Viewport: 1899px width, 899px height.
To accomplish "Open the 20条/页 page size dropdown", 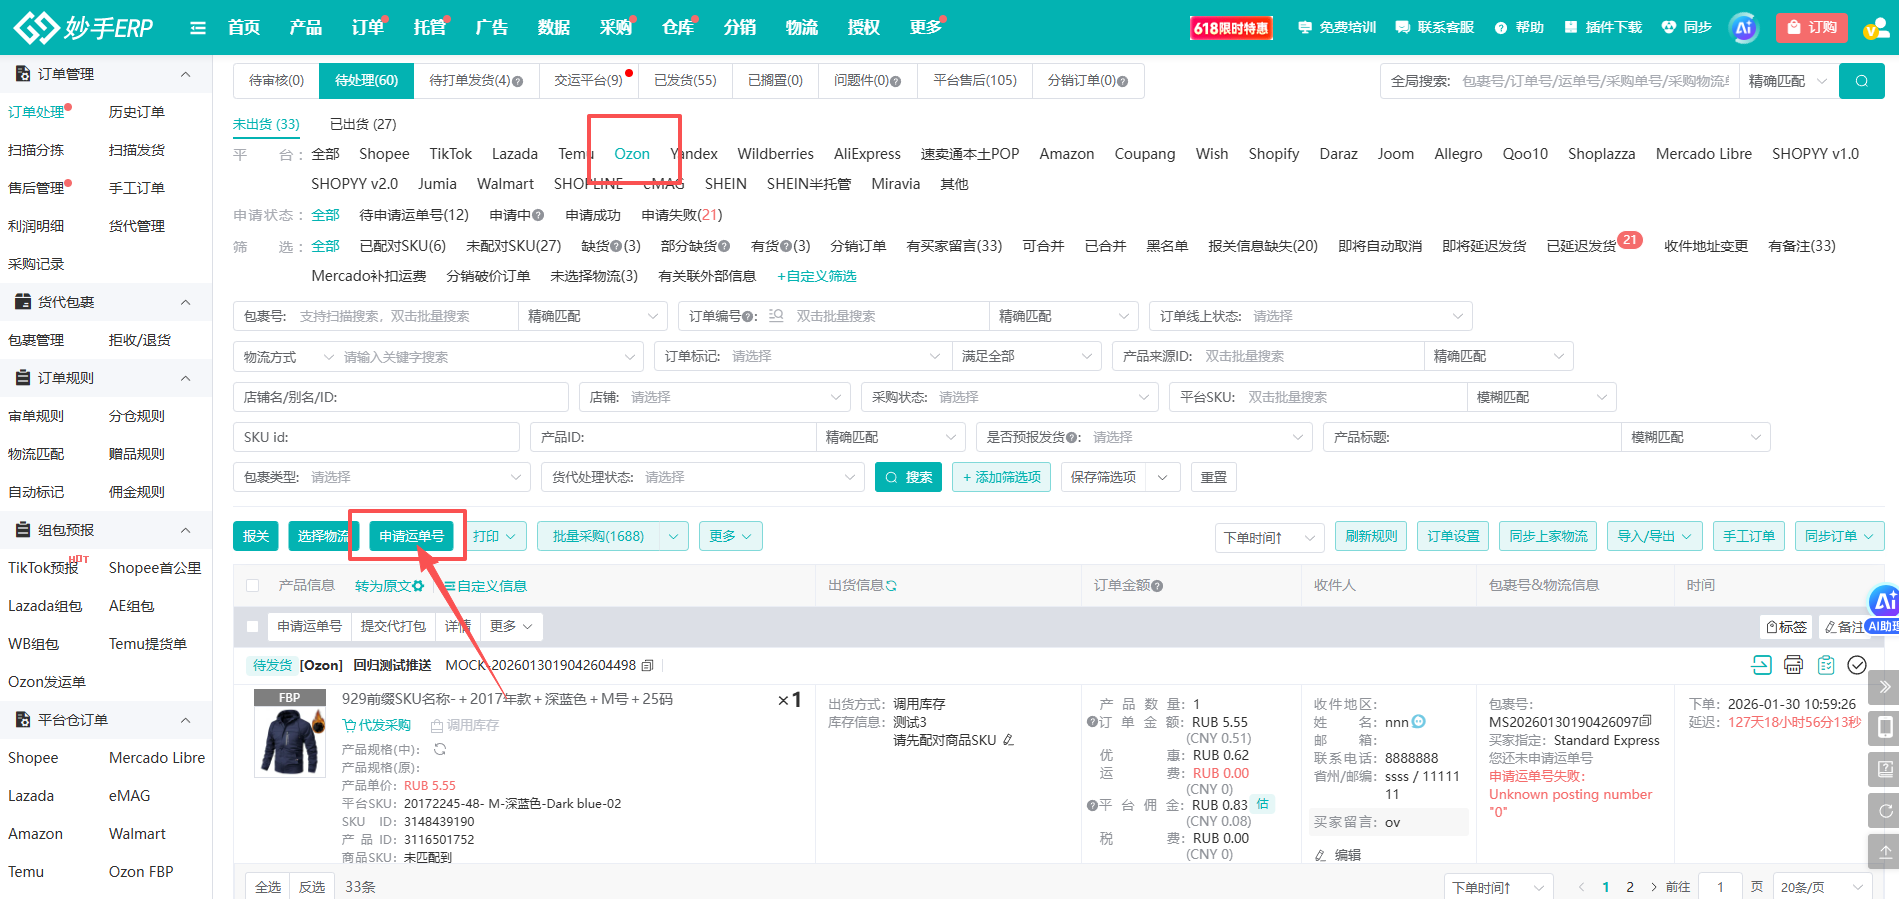I will coord(1823,887).
